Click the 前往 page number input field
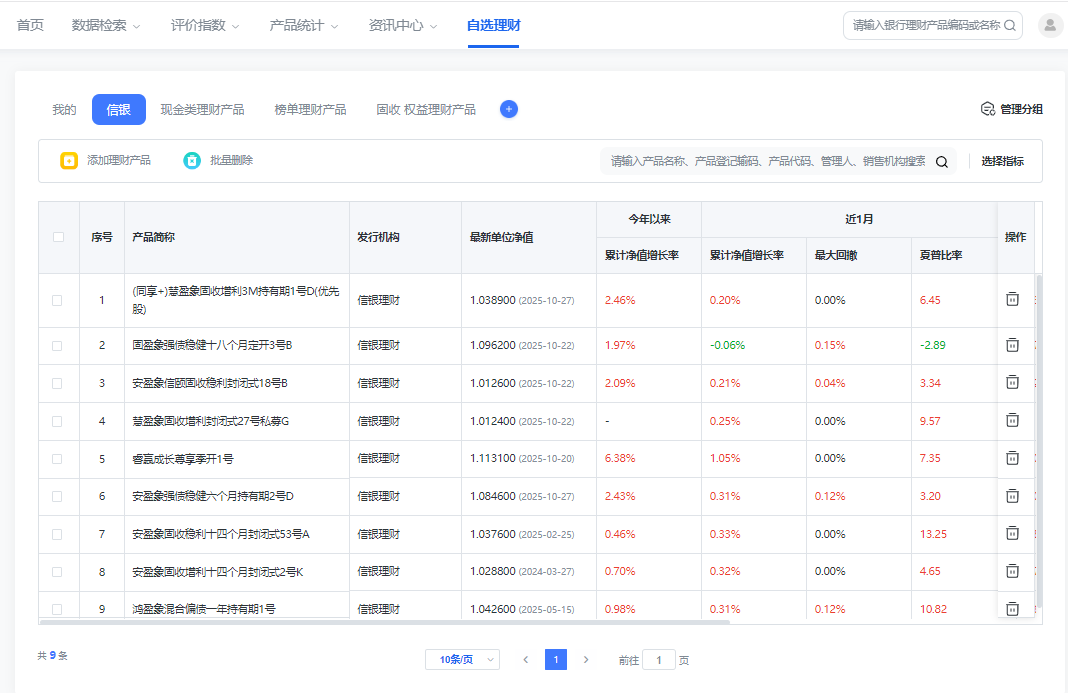This screenshot has height=693, width=1068. [x=658, y=660]
